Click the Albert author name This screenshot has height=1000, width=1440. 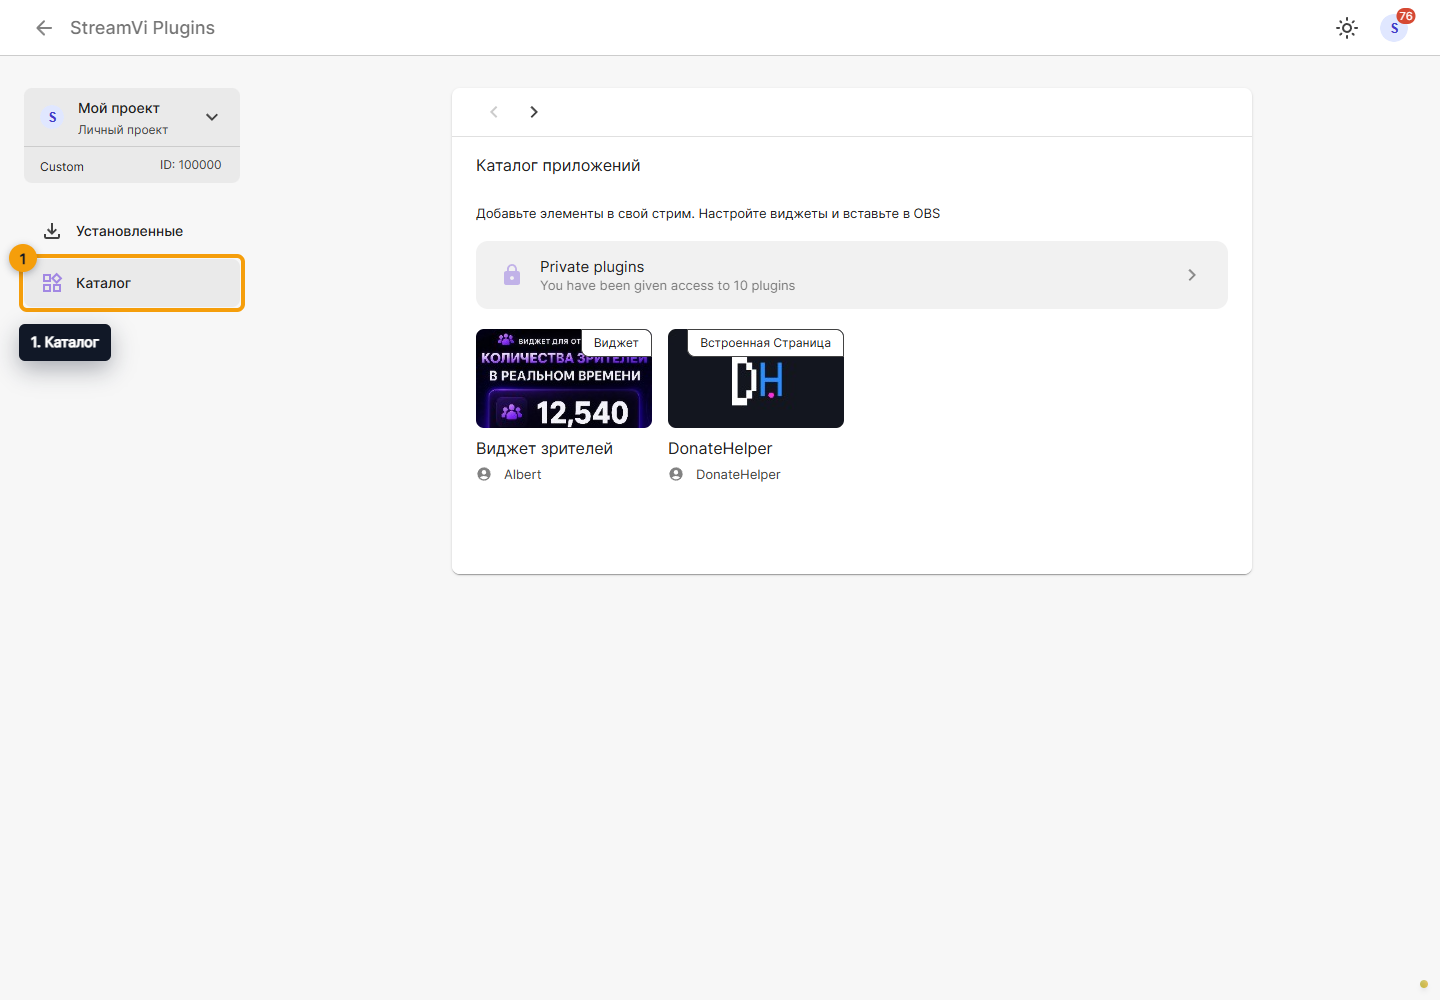[522, 475]
